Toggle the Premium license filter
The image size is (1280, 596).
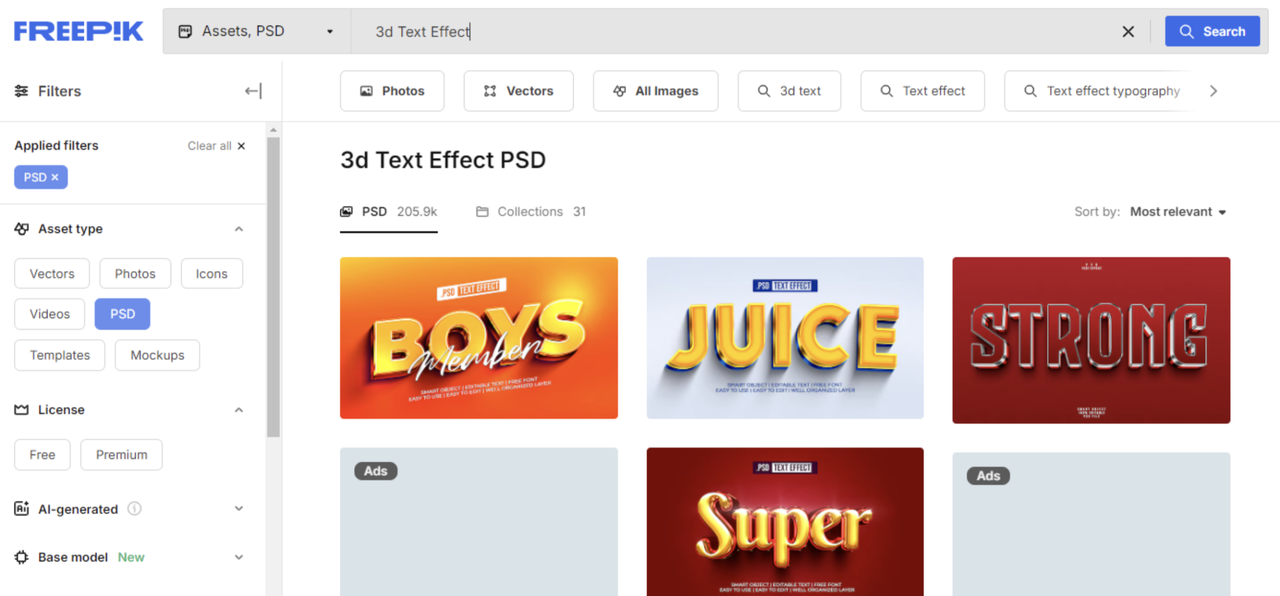pos(121,455)
